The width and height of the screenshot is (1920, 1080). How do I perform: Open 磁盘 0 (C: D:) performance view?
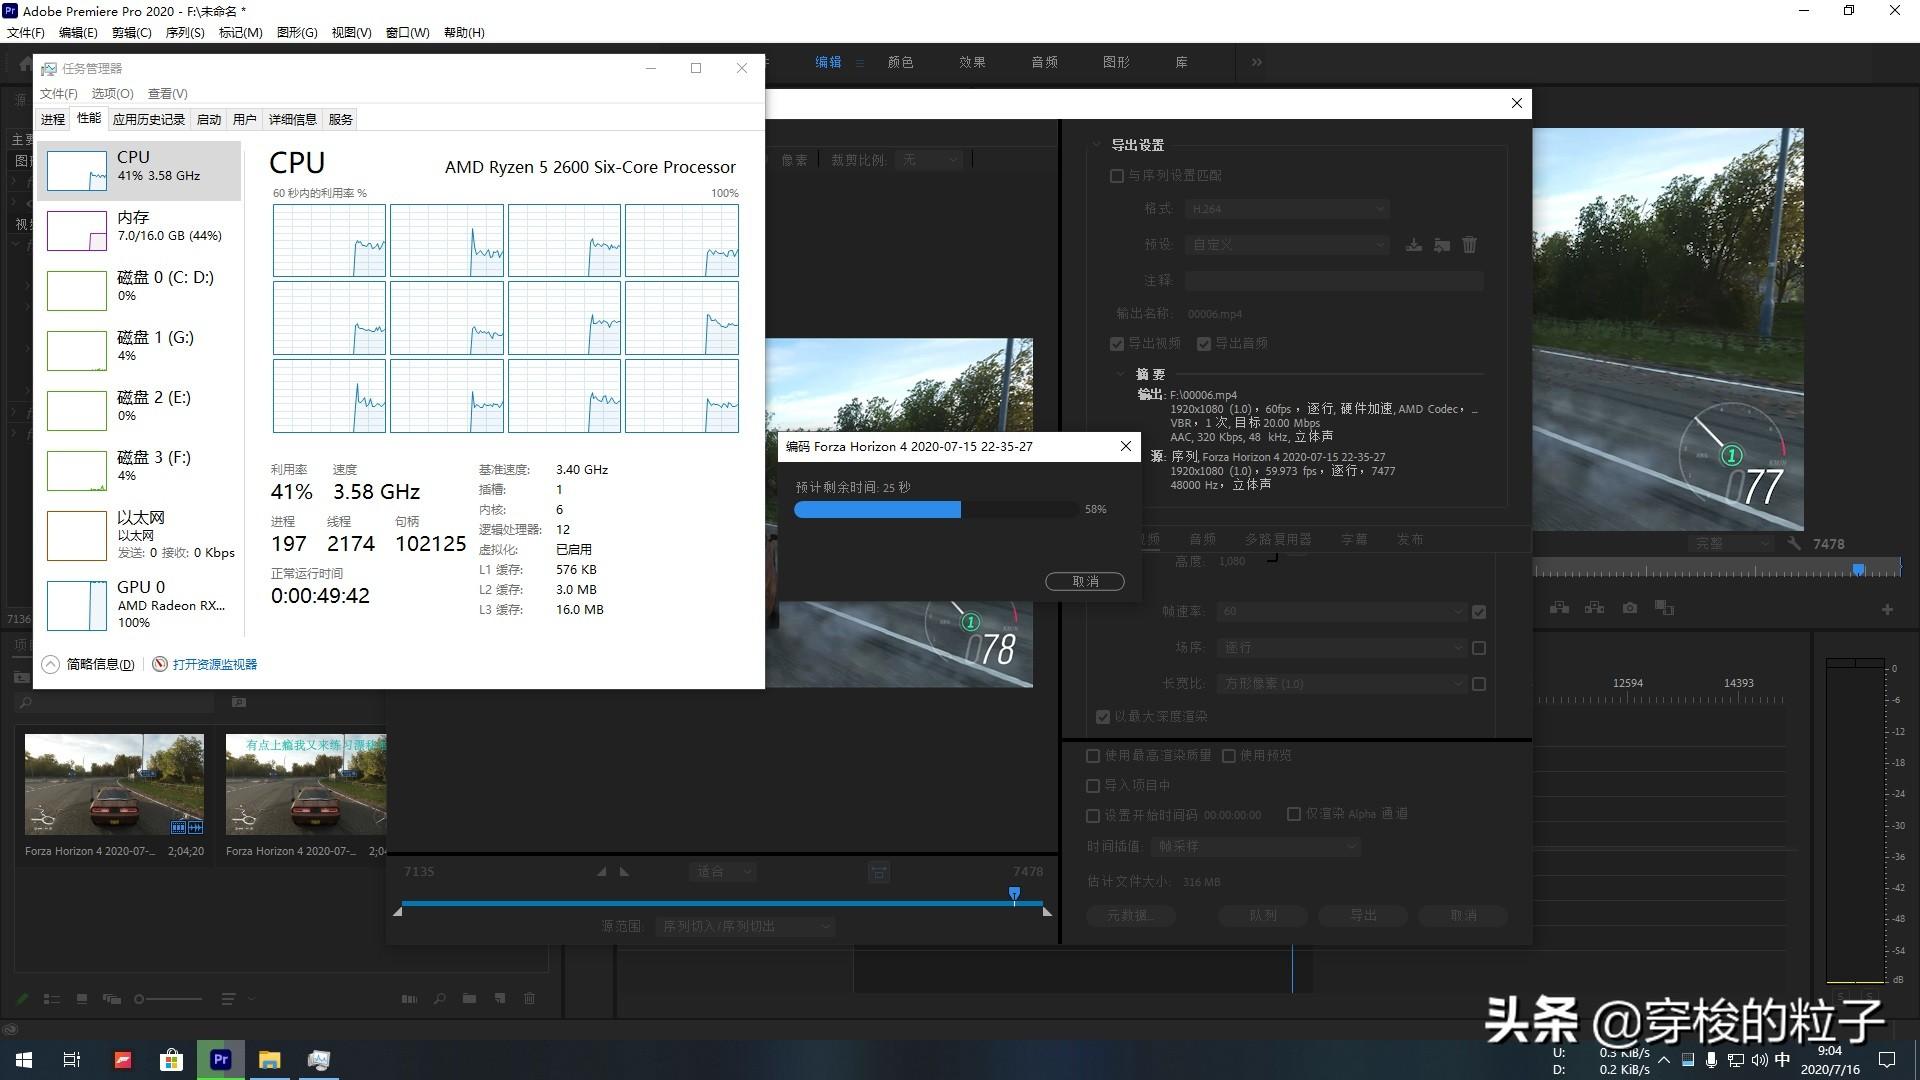(x=140, y=290)
